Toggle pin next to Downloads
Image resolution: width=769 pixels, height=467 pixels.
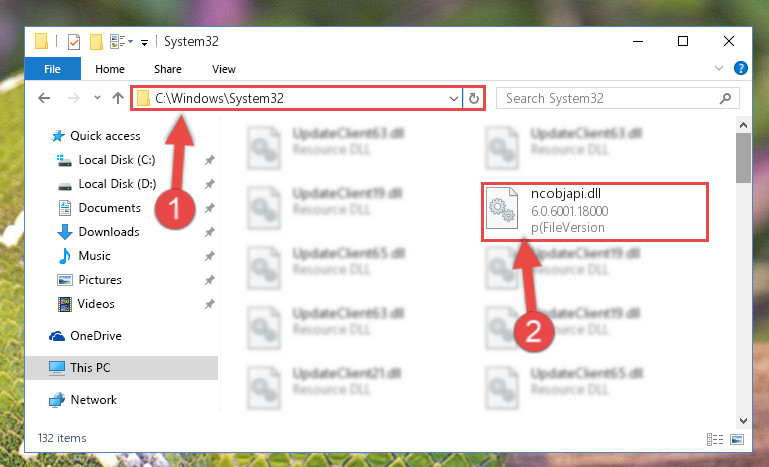(209, 232)
